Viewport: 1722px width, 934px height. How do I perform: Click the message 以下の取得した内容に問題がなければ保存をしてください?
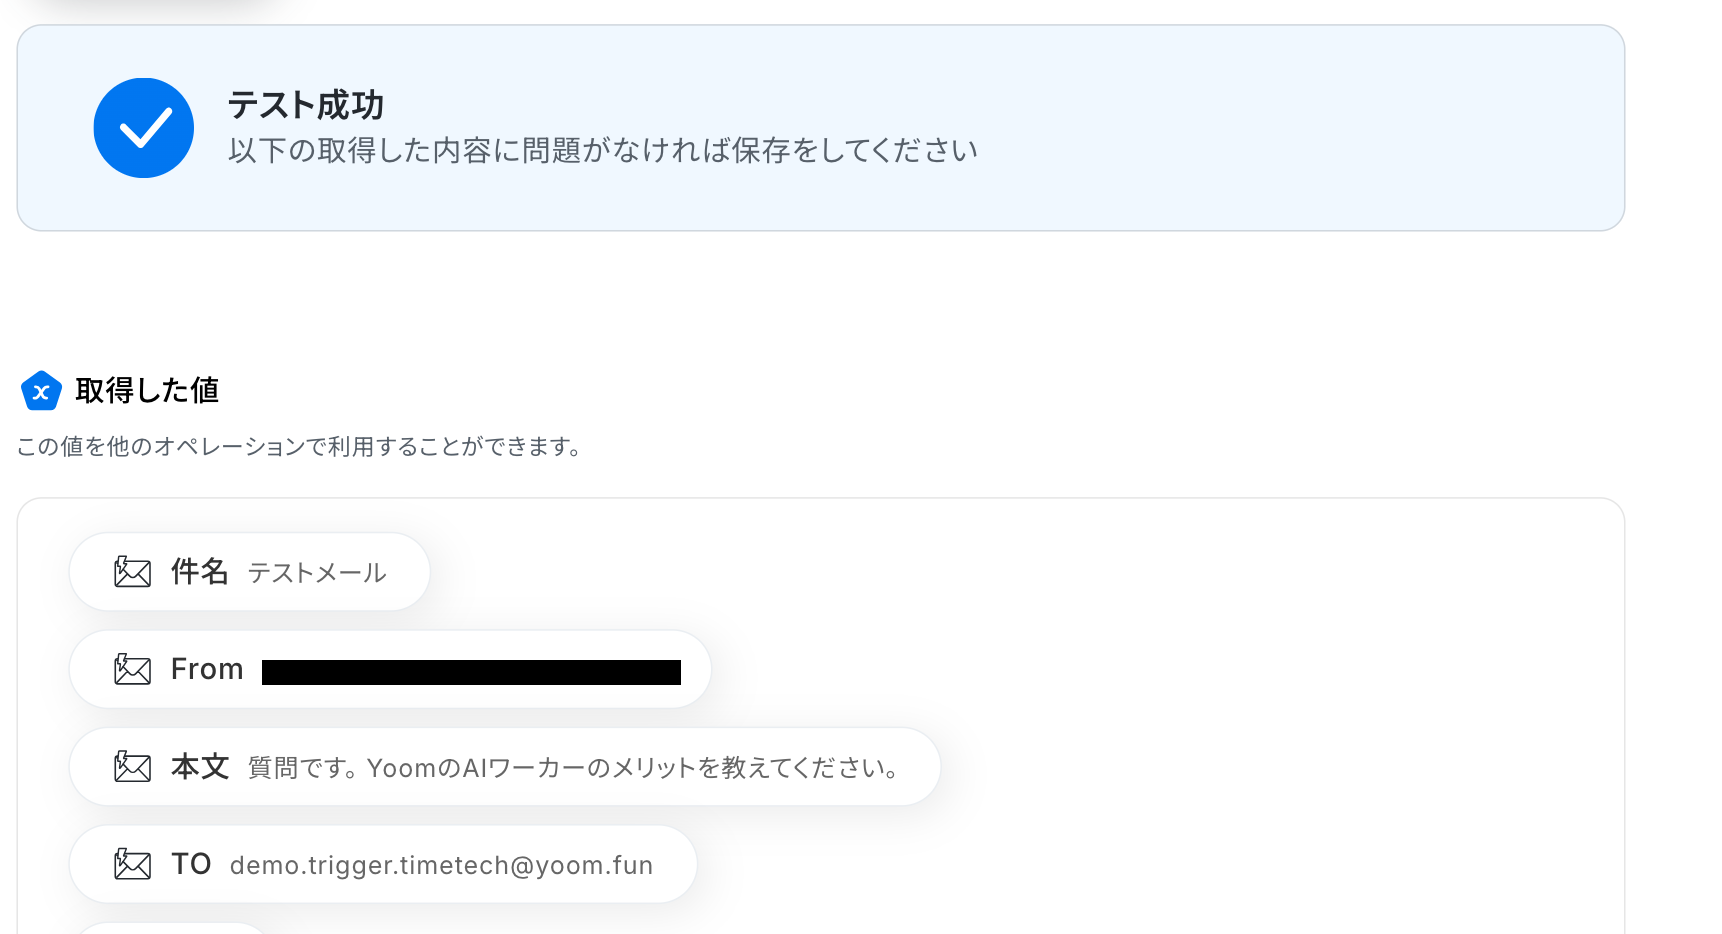603,151
